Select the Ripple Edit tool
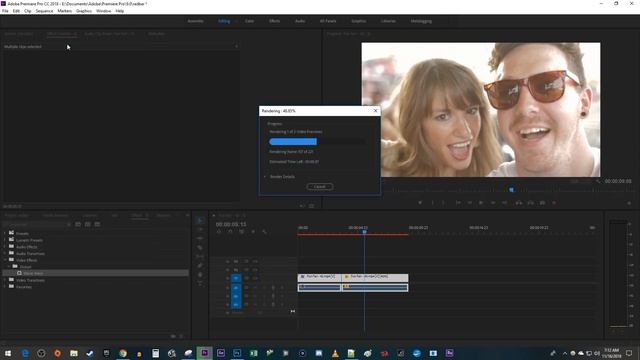The width and height of the screenshot is (640, 360). point(200,238)
